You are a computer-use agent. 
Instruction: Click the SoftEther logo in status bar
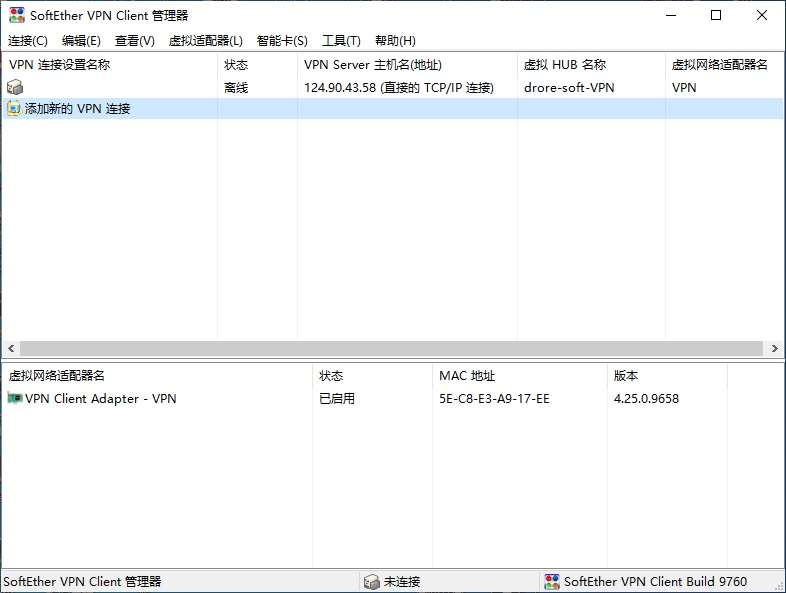552,581
